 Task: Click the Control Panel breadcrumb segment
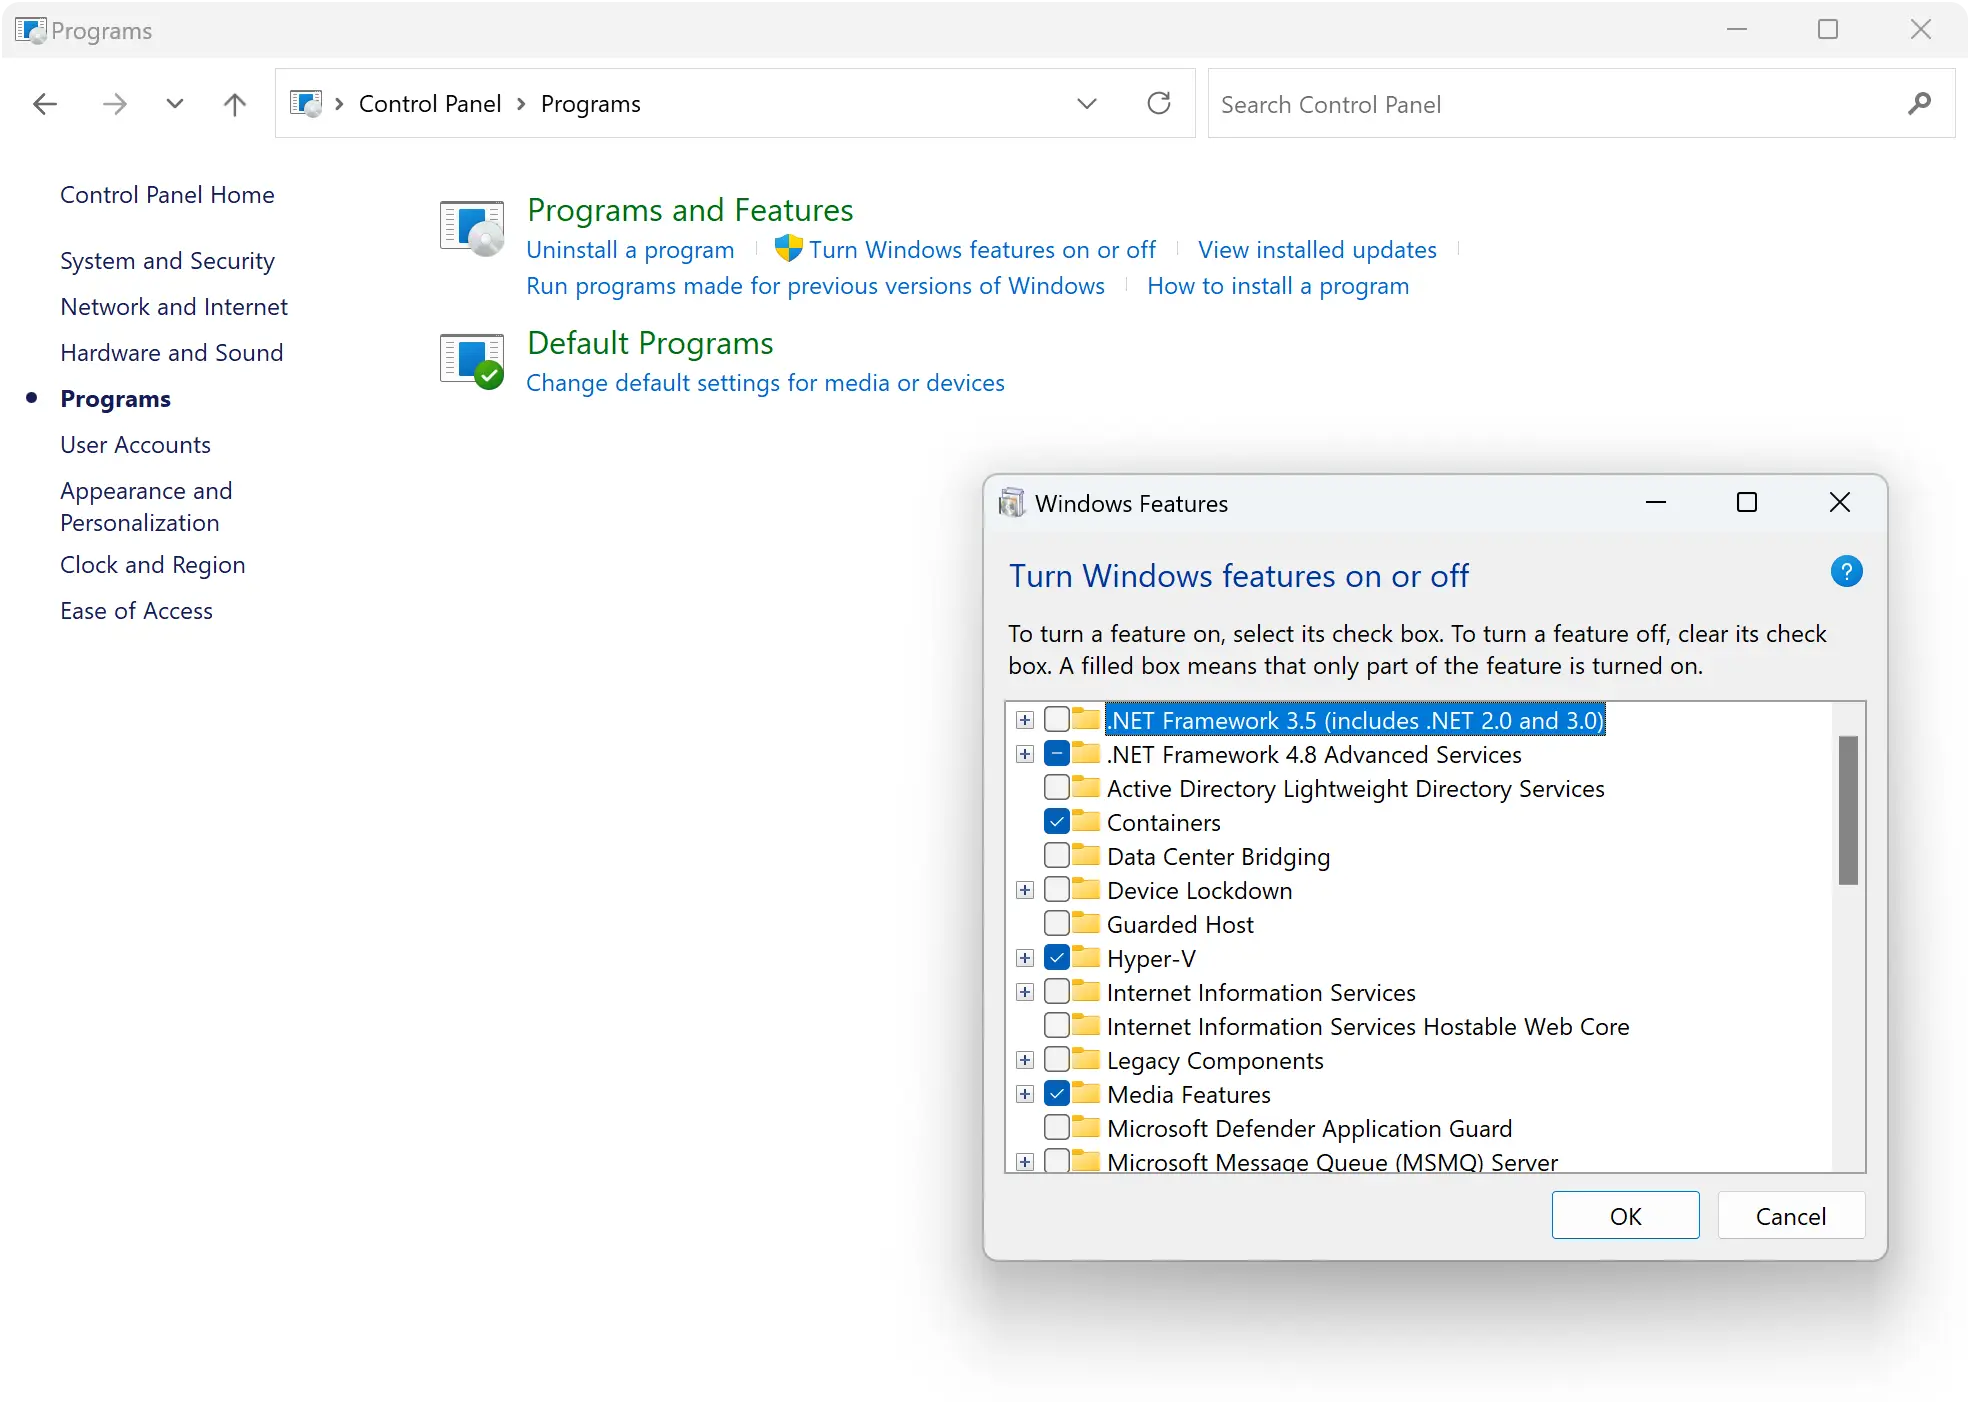point(430,104)
